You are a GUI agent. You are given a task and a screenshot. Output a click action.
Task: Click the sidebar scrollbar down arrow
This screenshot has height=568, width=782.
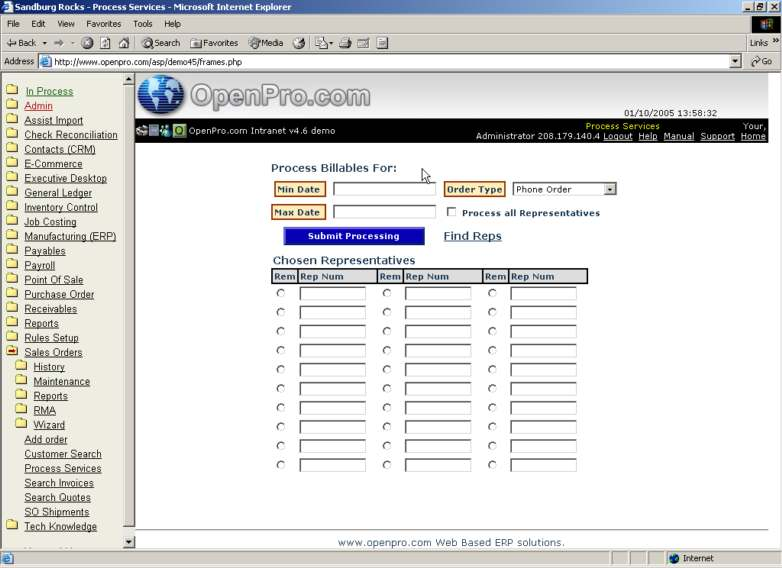point(128,541)
